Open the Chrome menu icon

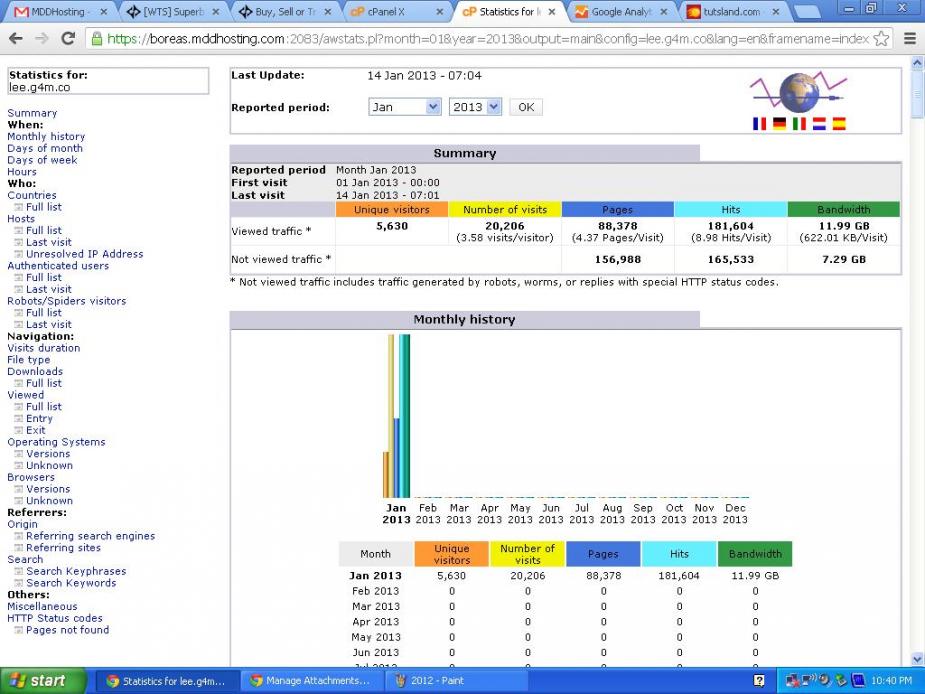point(909,39)
